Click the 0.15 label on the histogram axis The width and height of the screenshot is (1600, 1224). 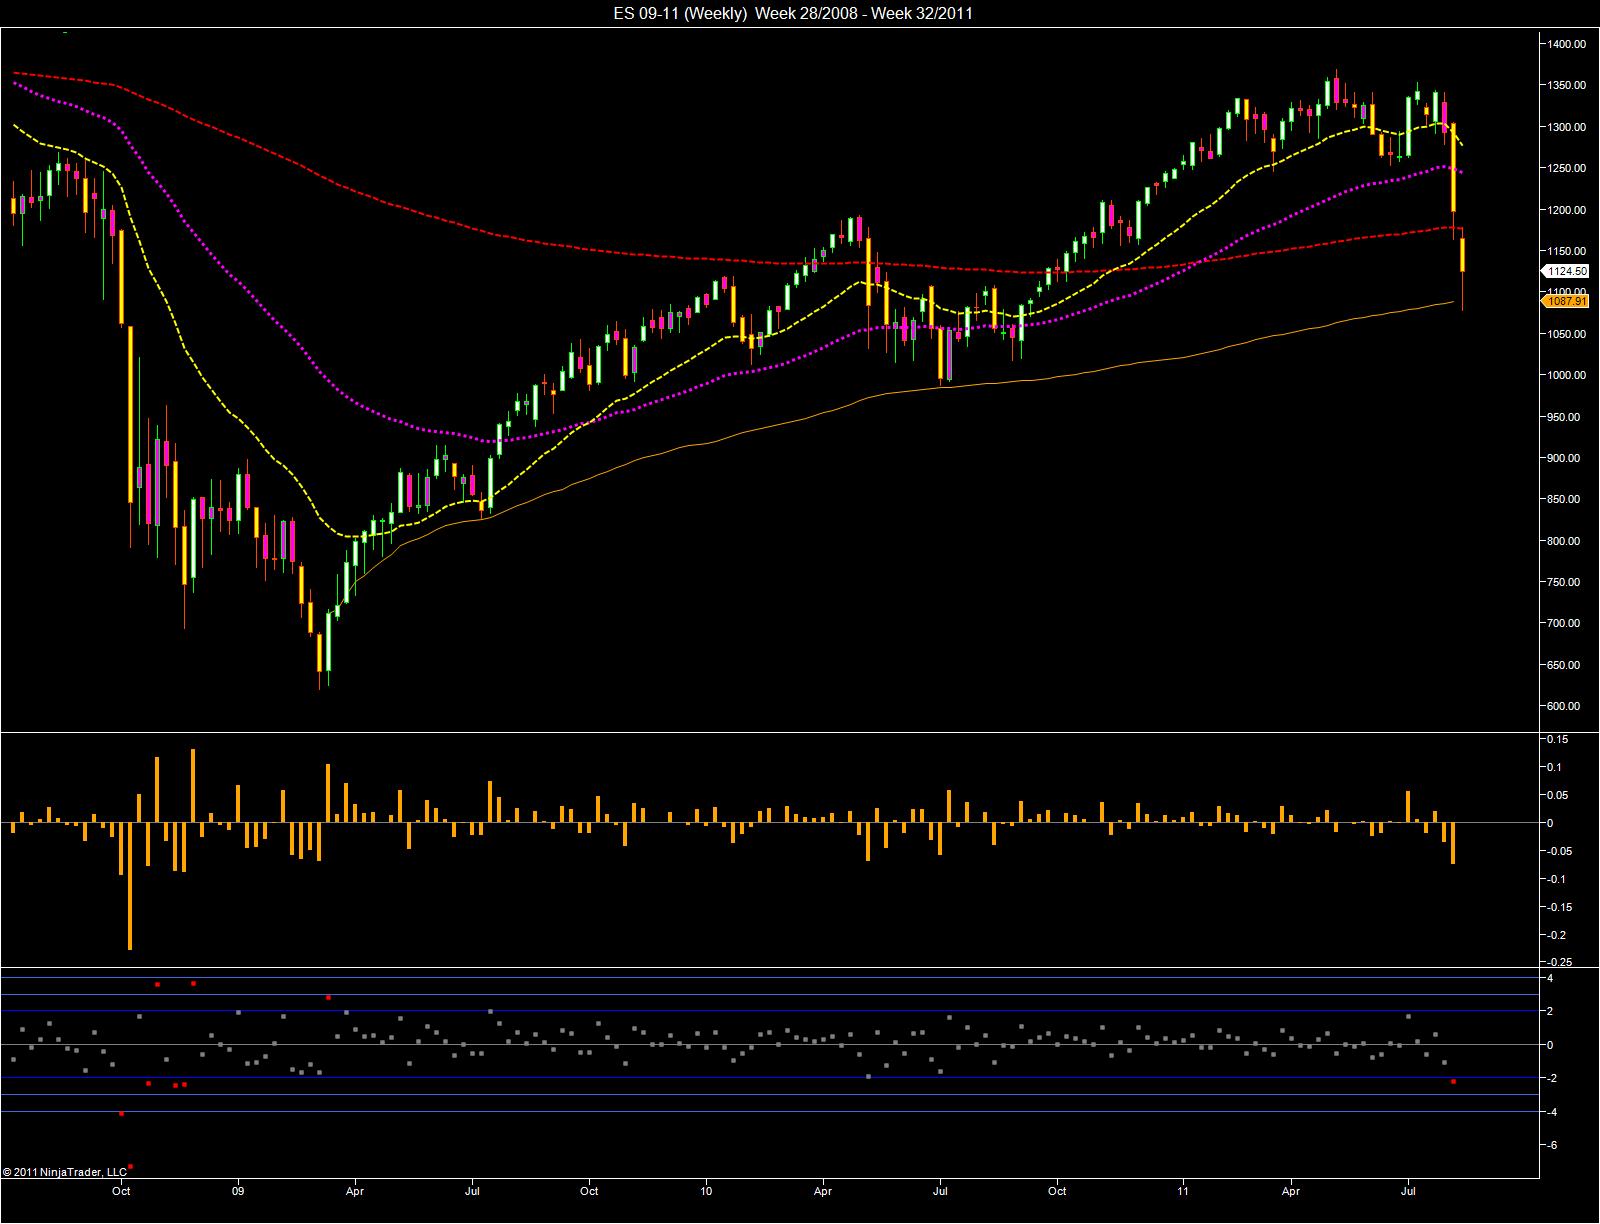pos(1557,739)
